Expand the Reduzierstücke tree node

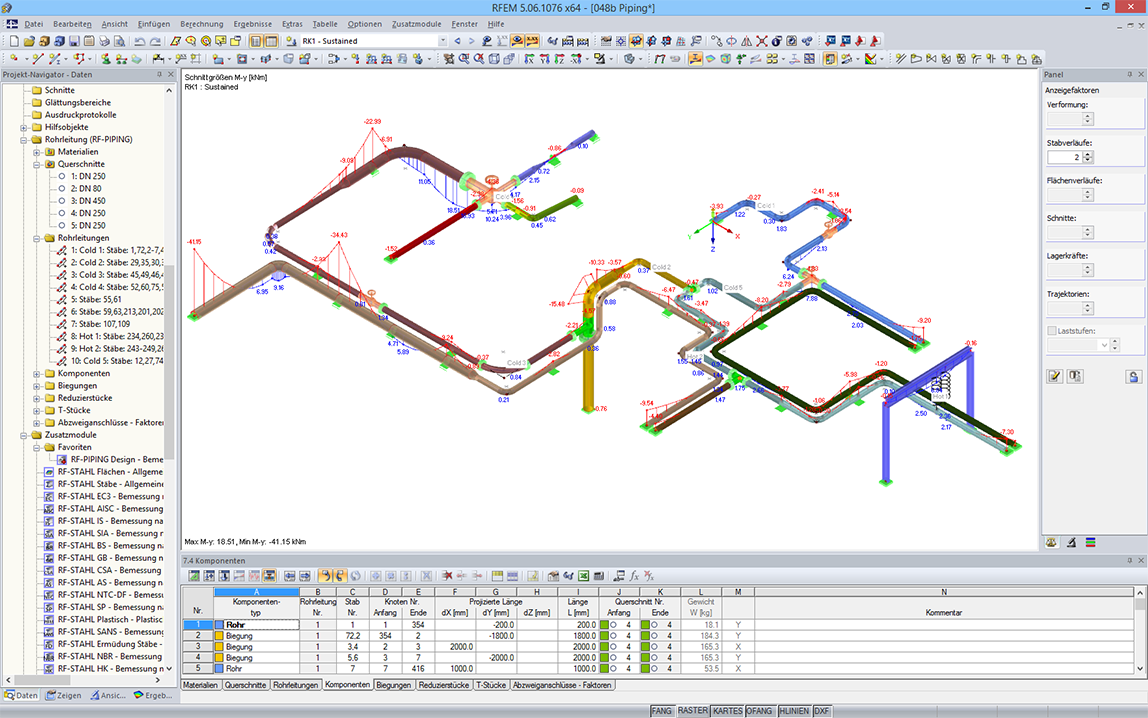(x=37, y=398)
